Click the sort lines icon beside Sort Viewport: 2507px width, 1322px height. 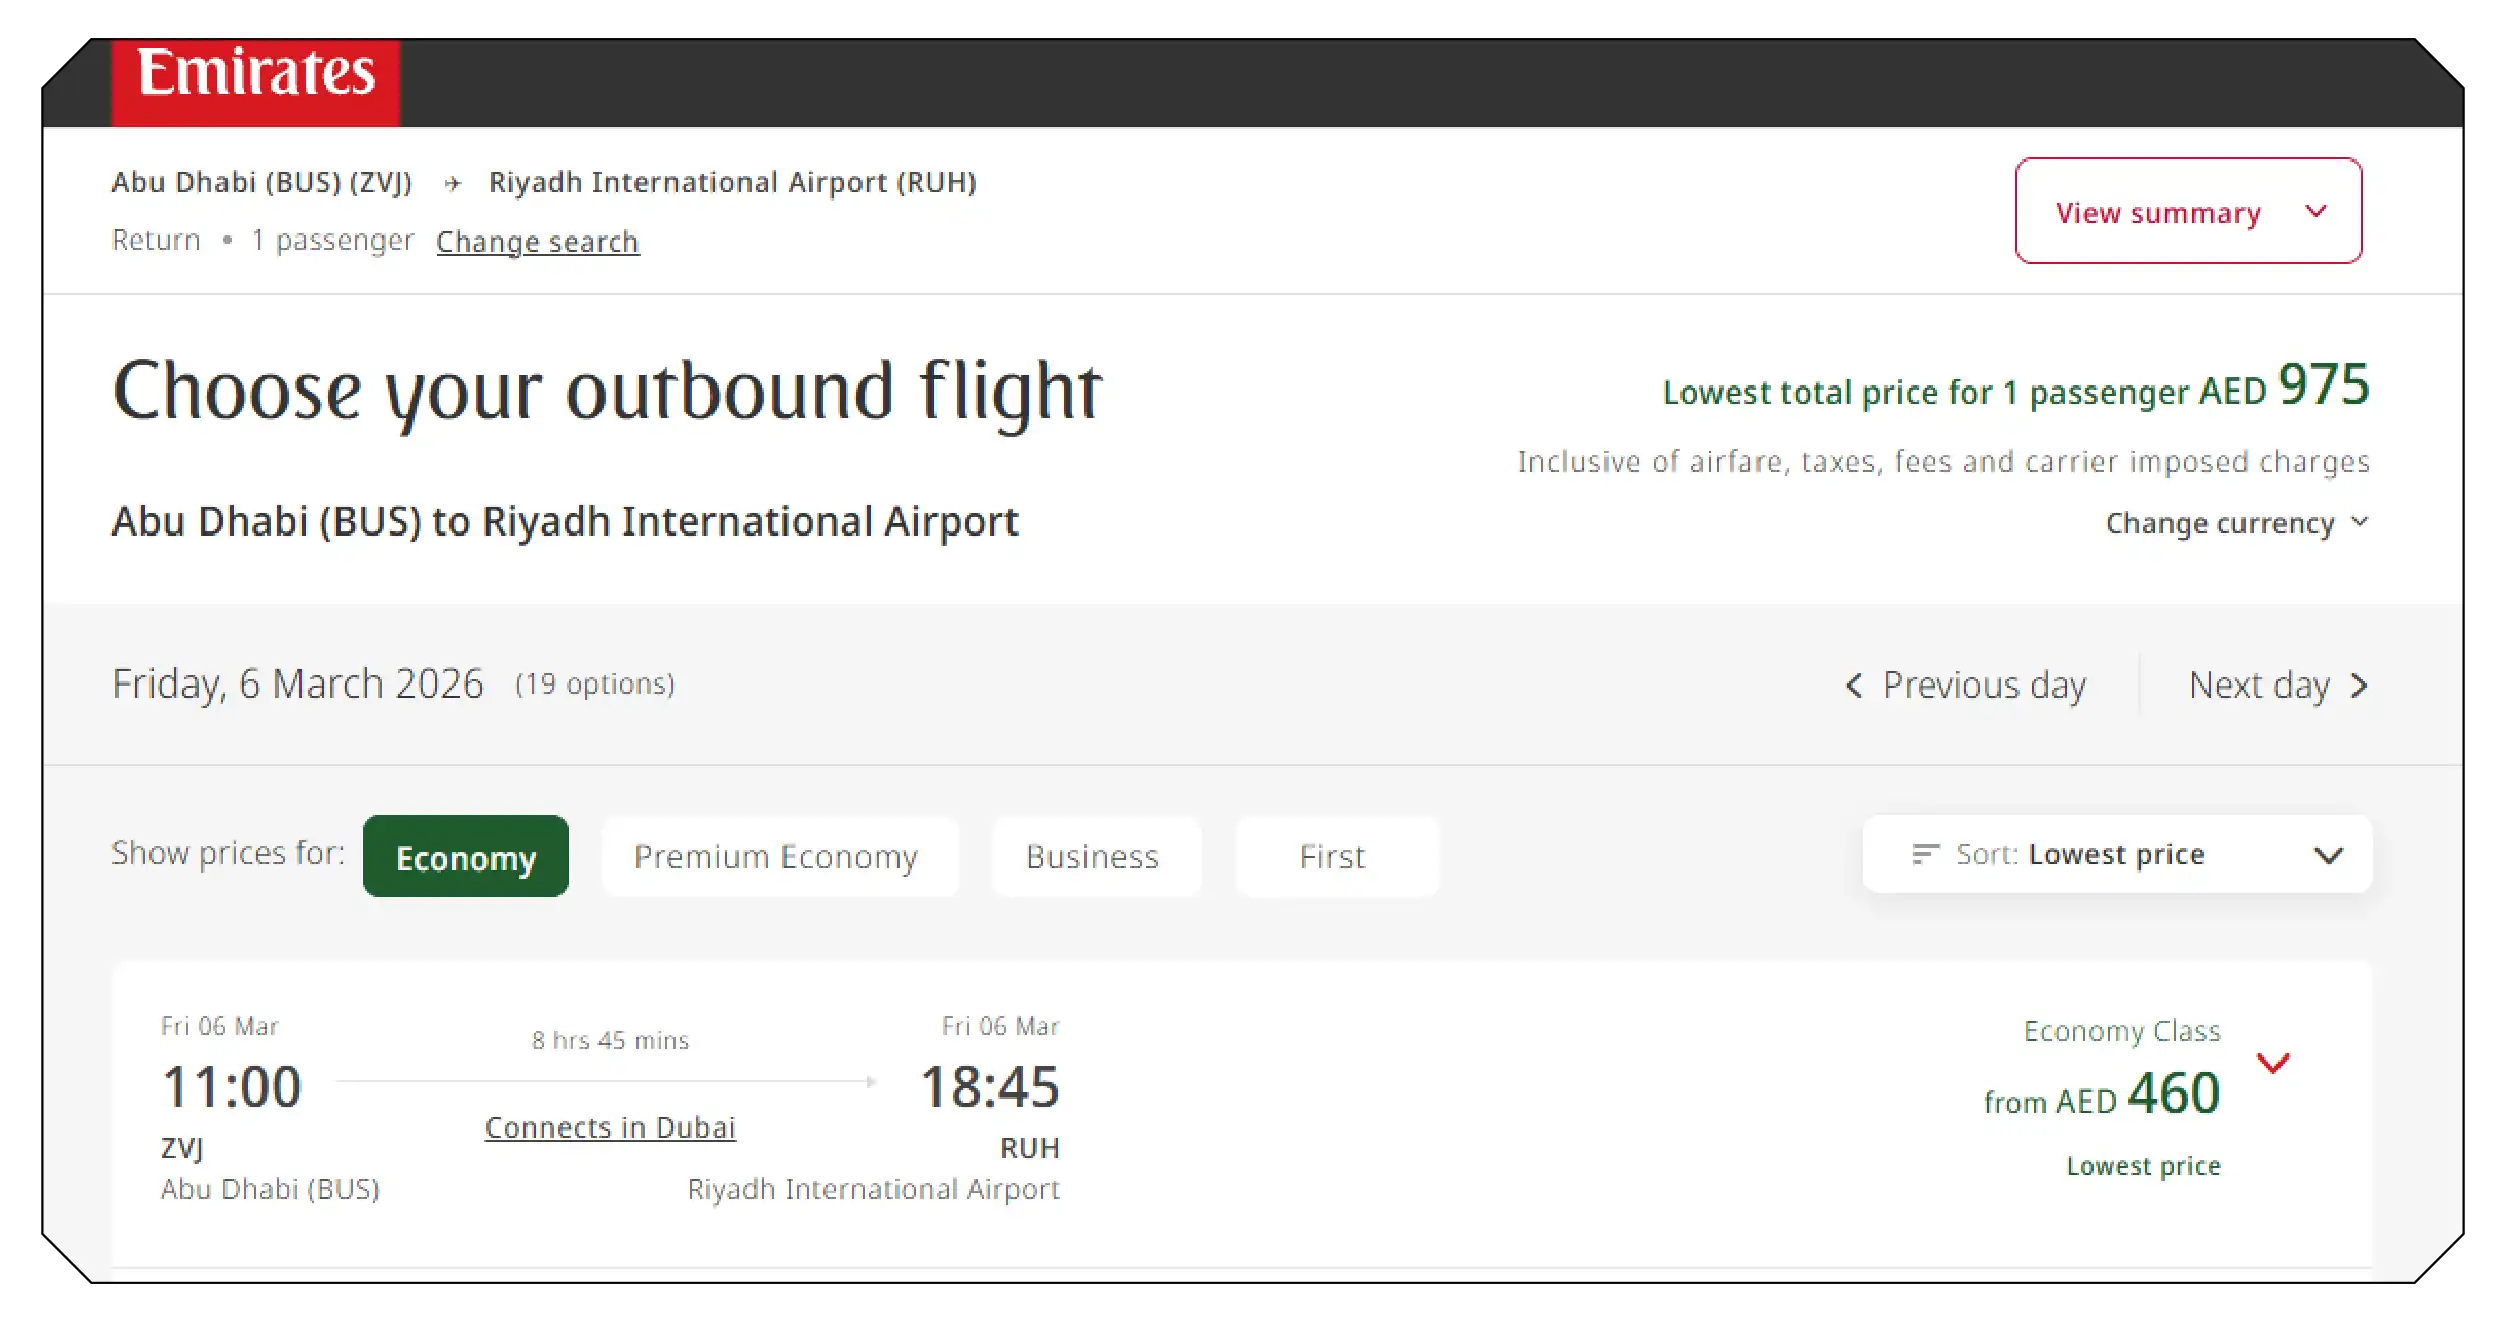pyautogui.click(x=1925, y=854)
